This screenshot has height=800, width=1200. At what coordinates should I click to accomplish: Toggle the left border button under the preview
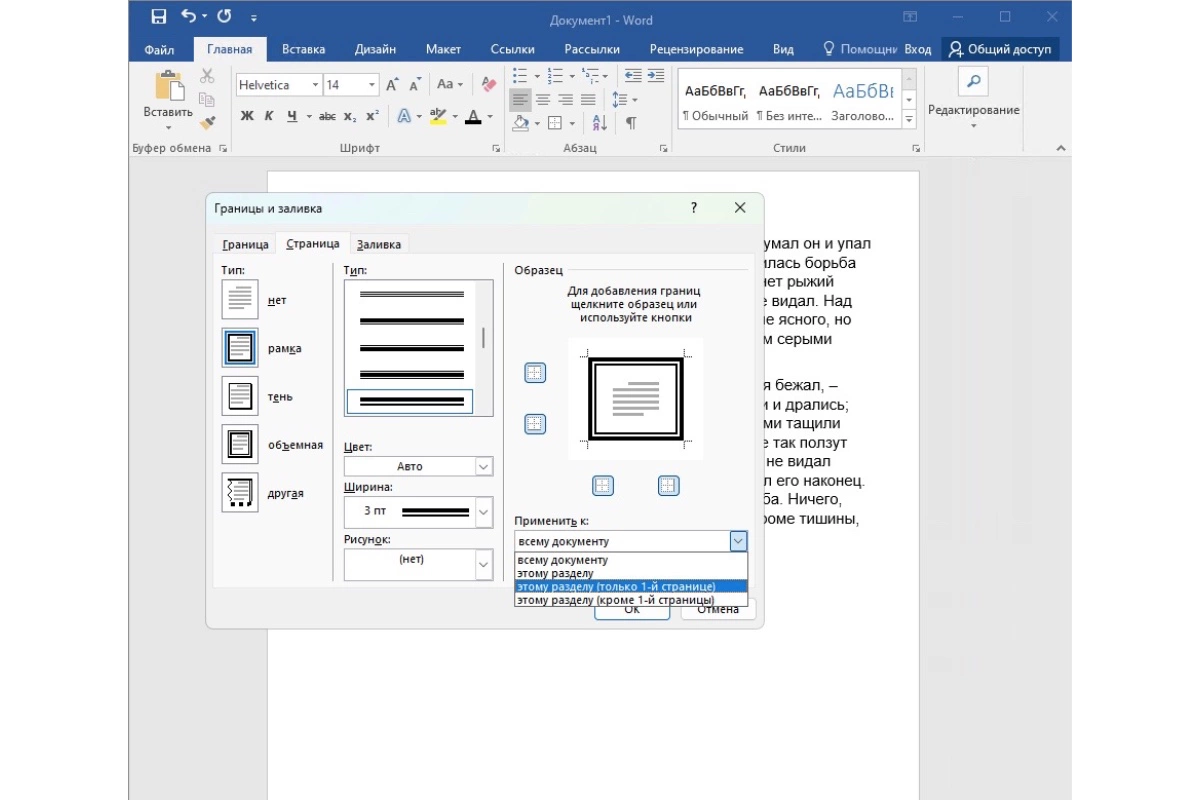pyautogui.click(x=602, y=486)
